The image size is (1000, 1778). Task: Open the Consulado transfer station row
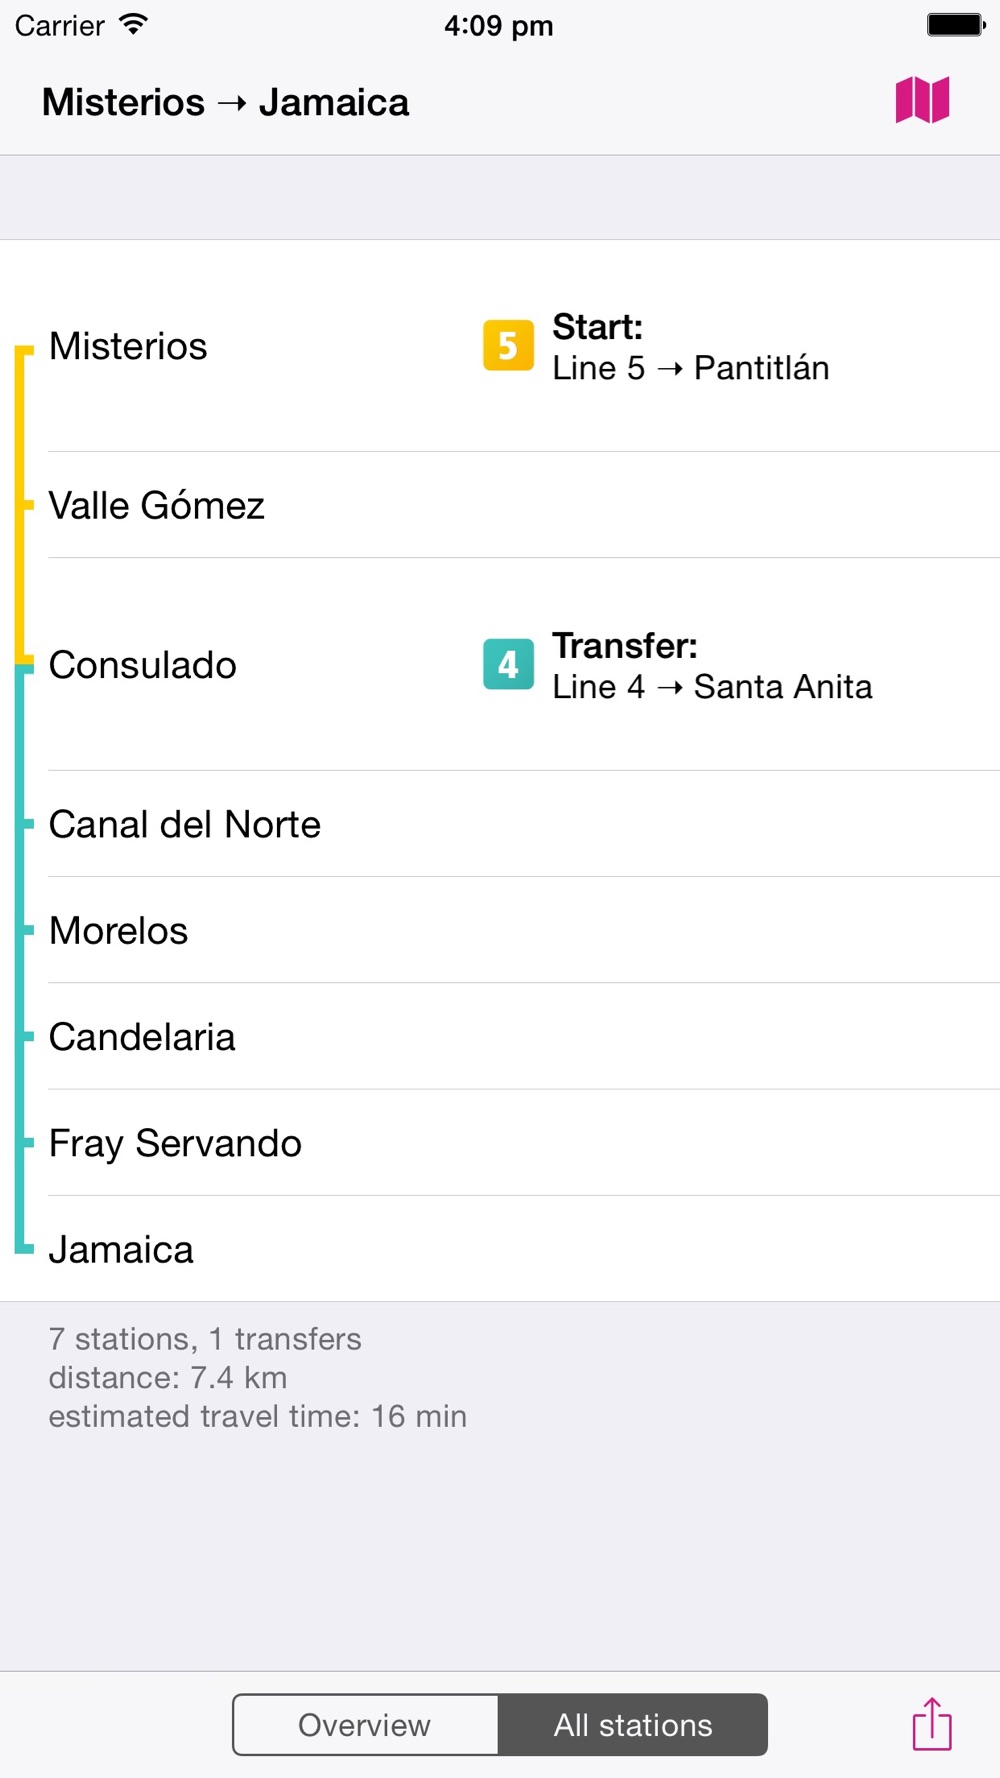(x=500, y=665)
